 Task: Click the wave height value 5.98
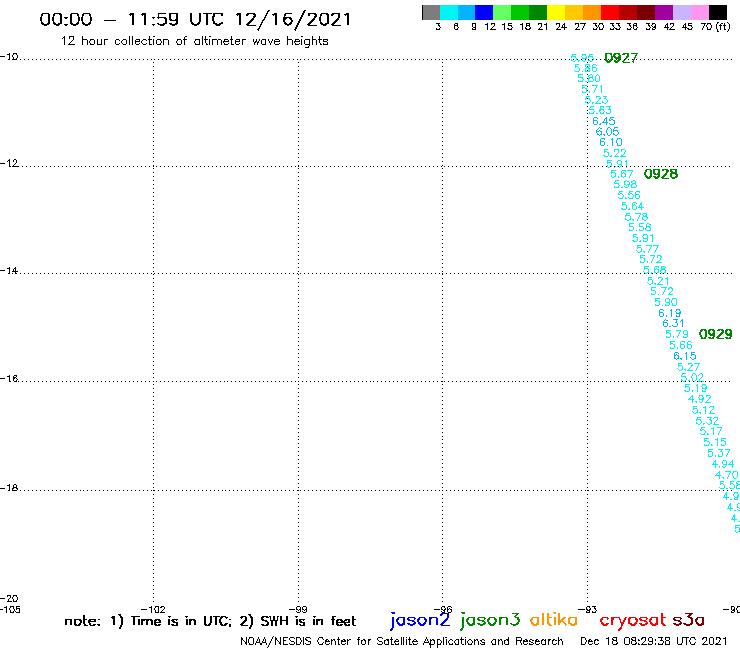tap(625, 185)
